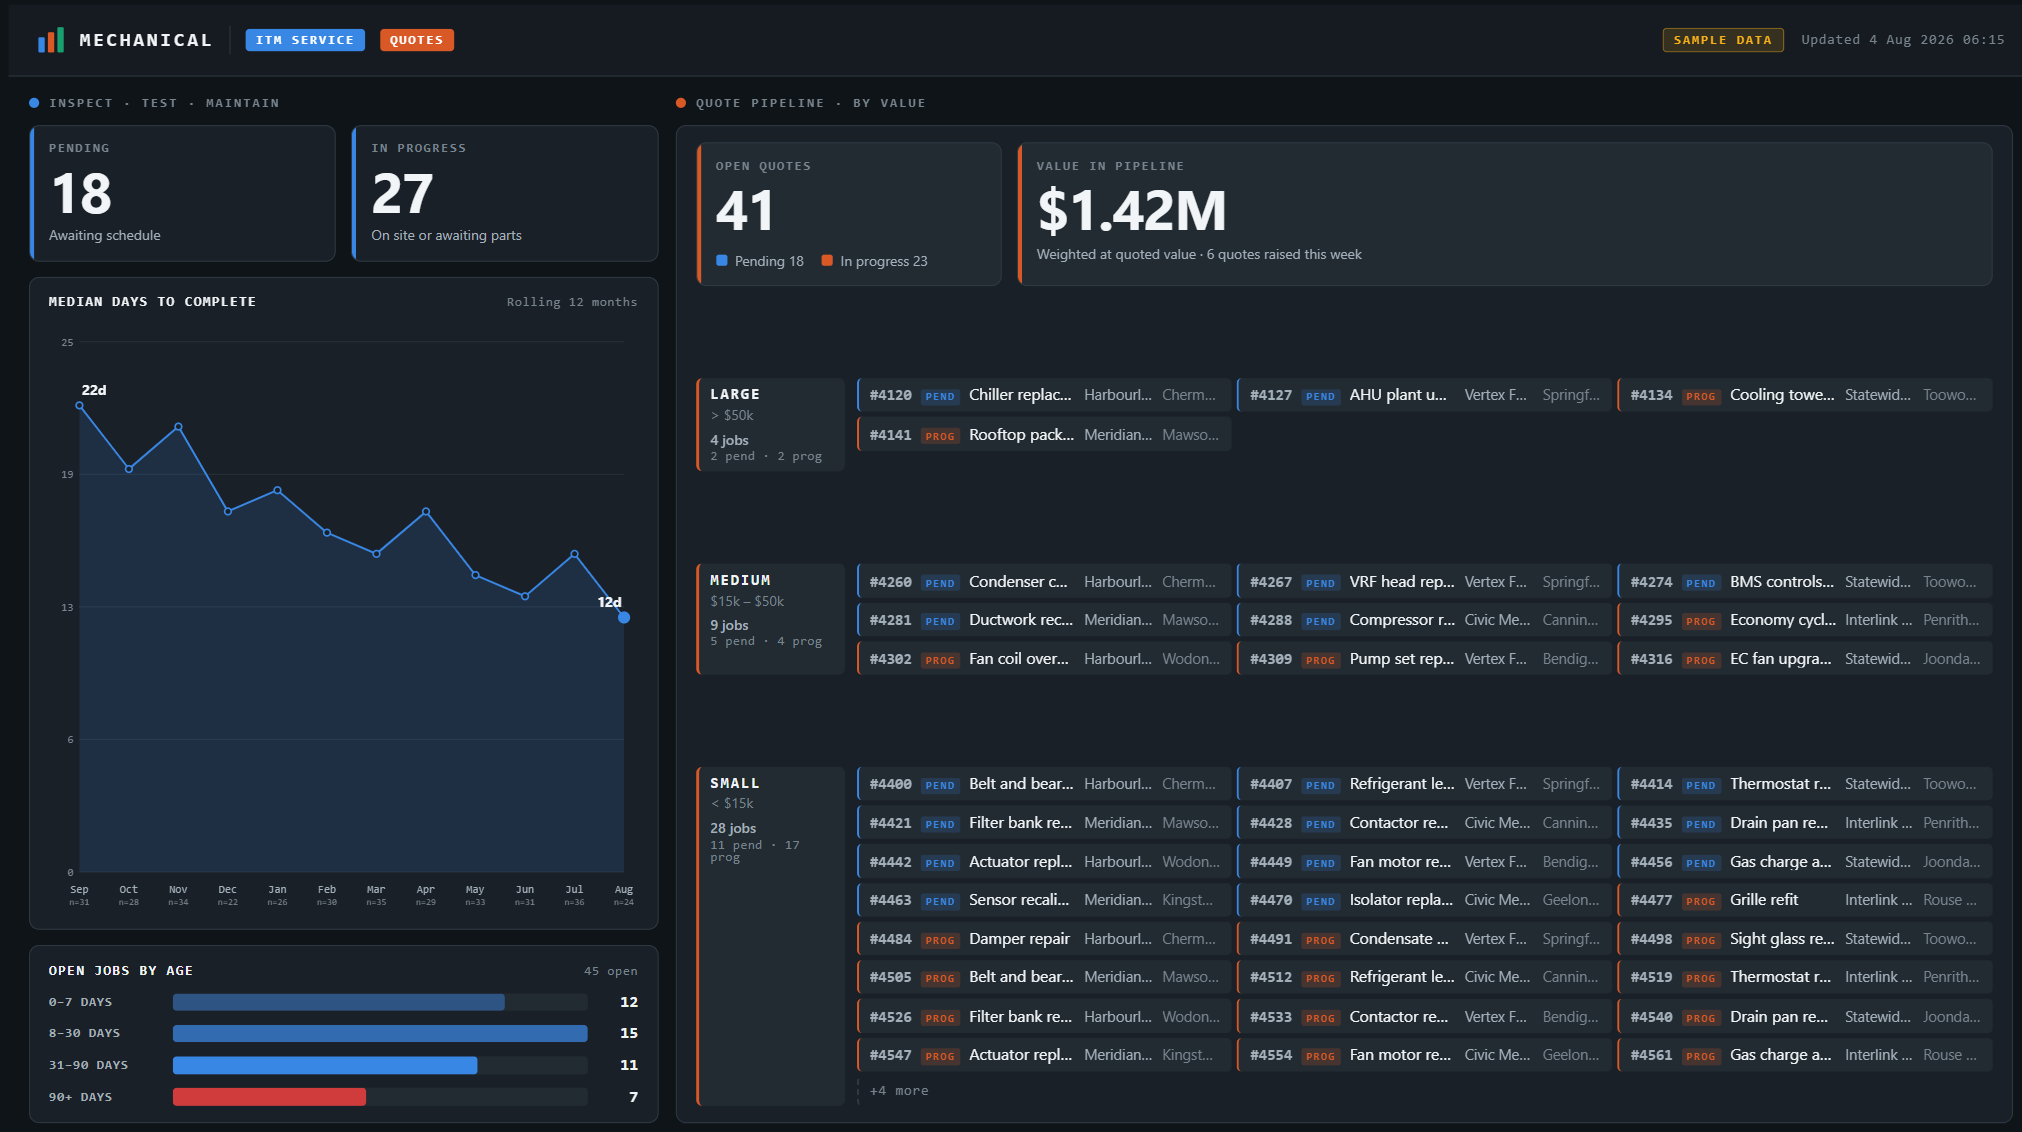This screenshot has height=1132, width=2022.
Task: Click the orange In progress 23 legend square
Action: pyautogui.click(x=827, y=260)
